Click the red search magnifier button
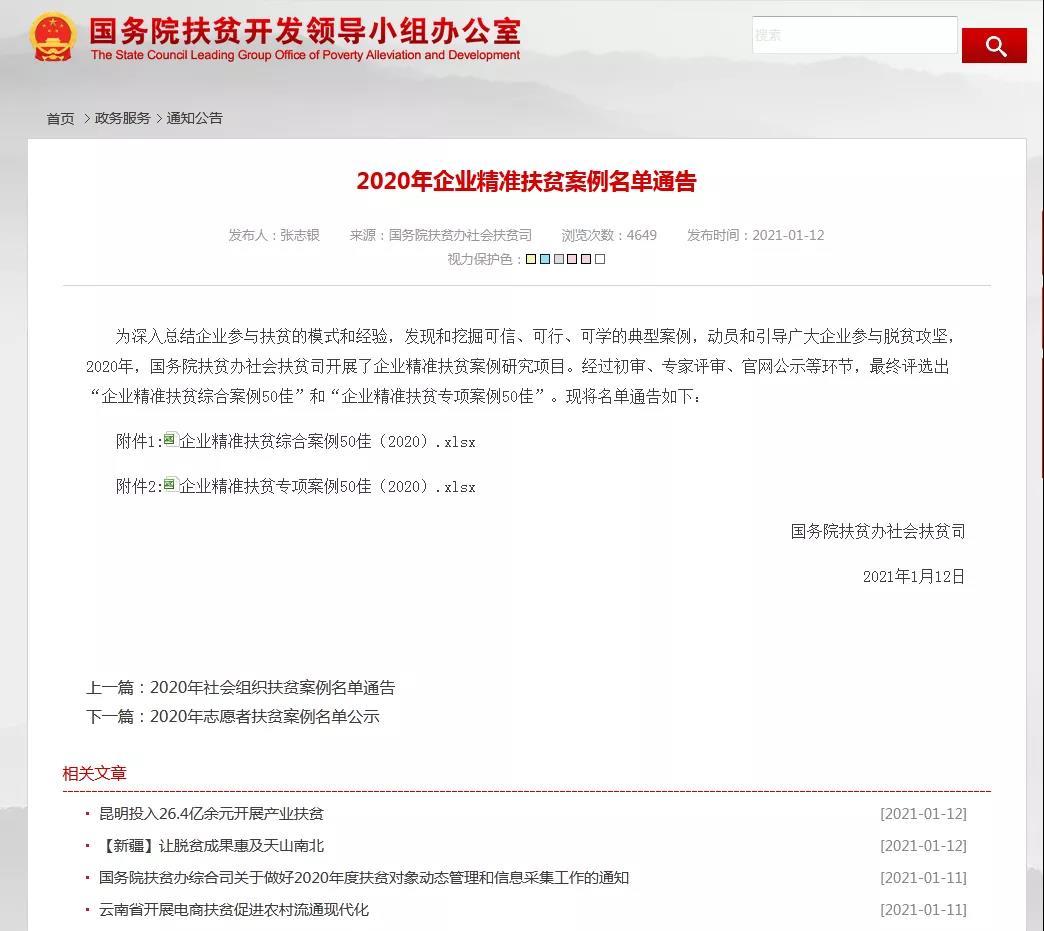The width and height of the screenshot is (1044, 931). 993,45
